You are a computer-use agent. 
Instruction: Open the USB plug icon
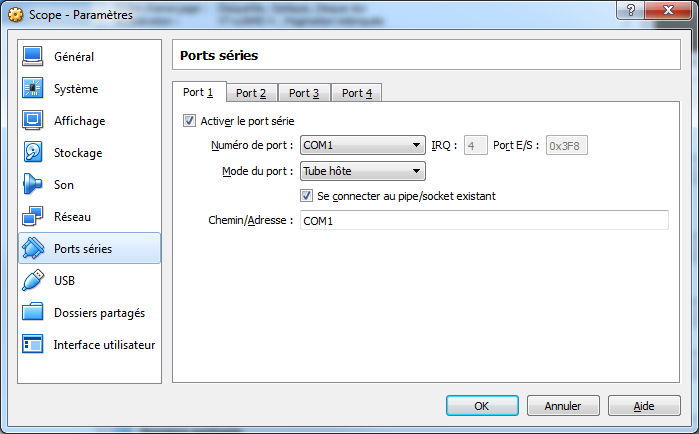tap(33, 281)
